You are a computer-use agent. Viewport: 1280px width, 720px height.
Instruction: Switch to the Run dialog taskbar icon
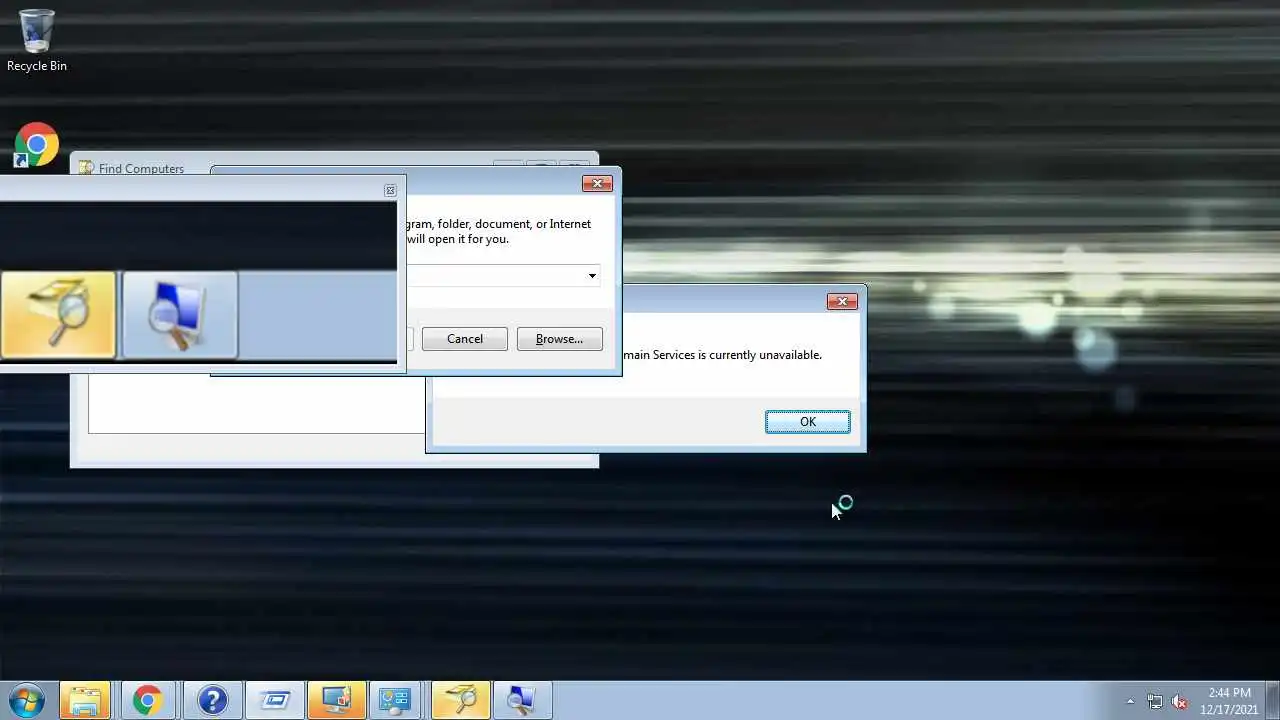[274, 700]
